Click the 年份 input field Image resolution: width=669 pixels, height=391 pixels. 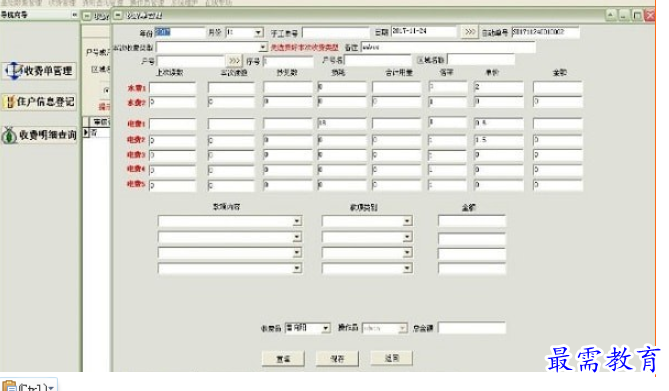tap(179, 32)
